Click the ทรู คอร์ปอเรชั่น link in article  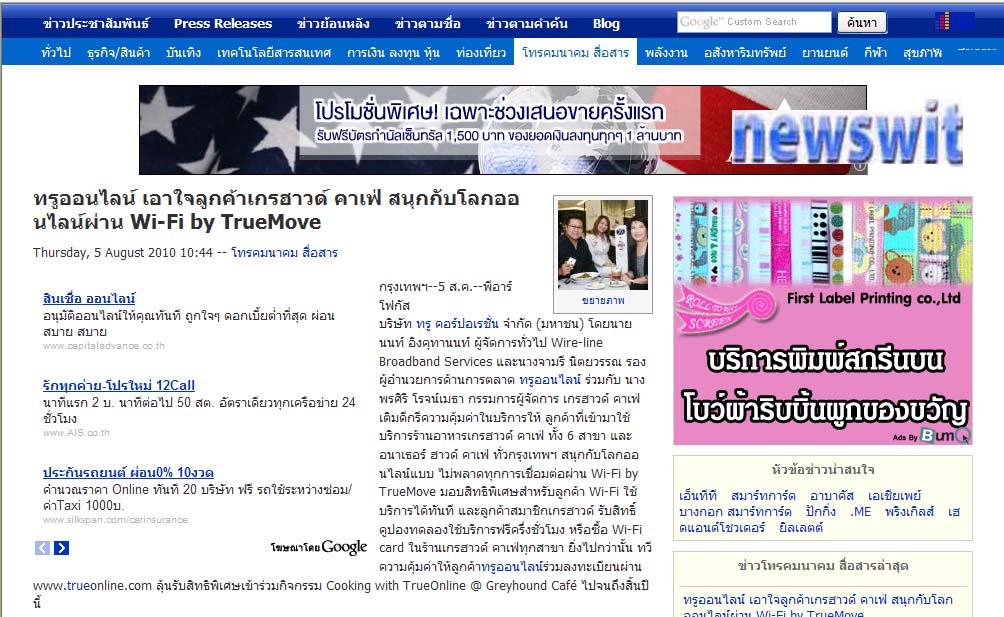point(457,324)
